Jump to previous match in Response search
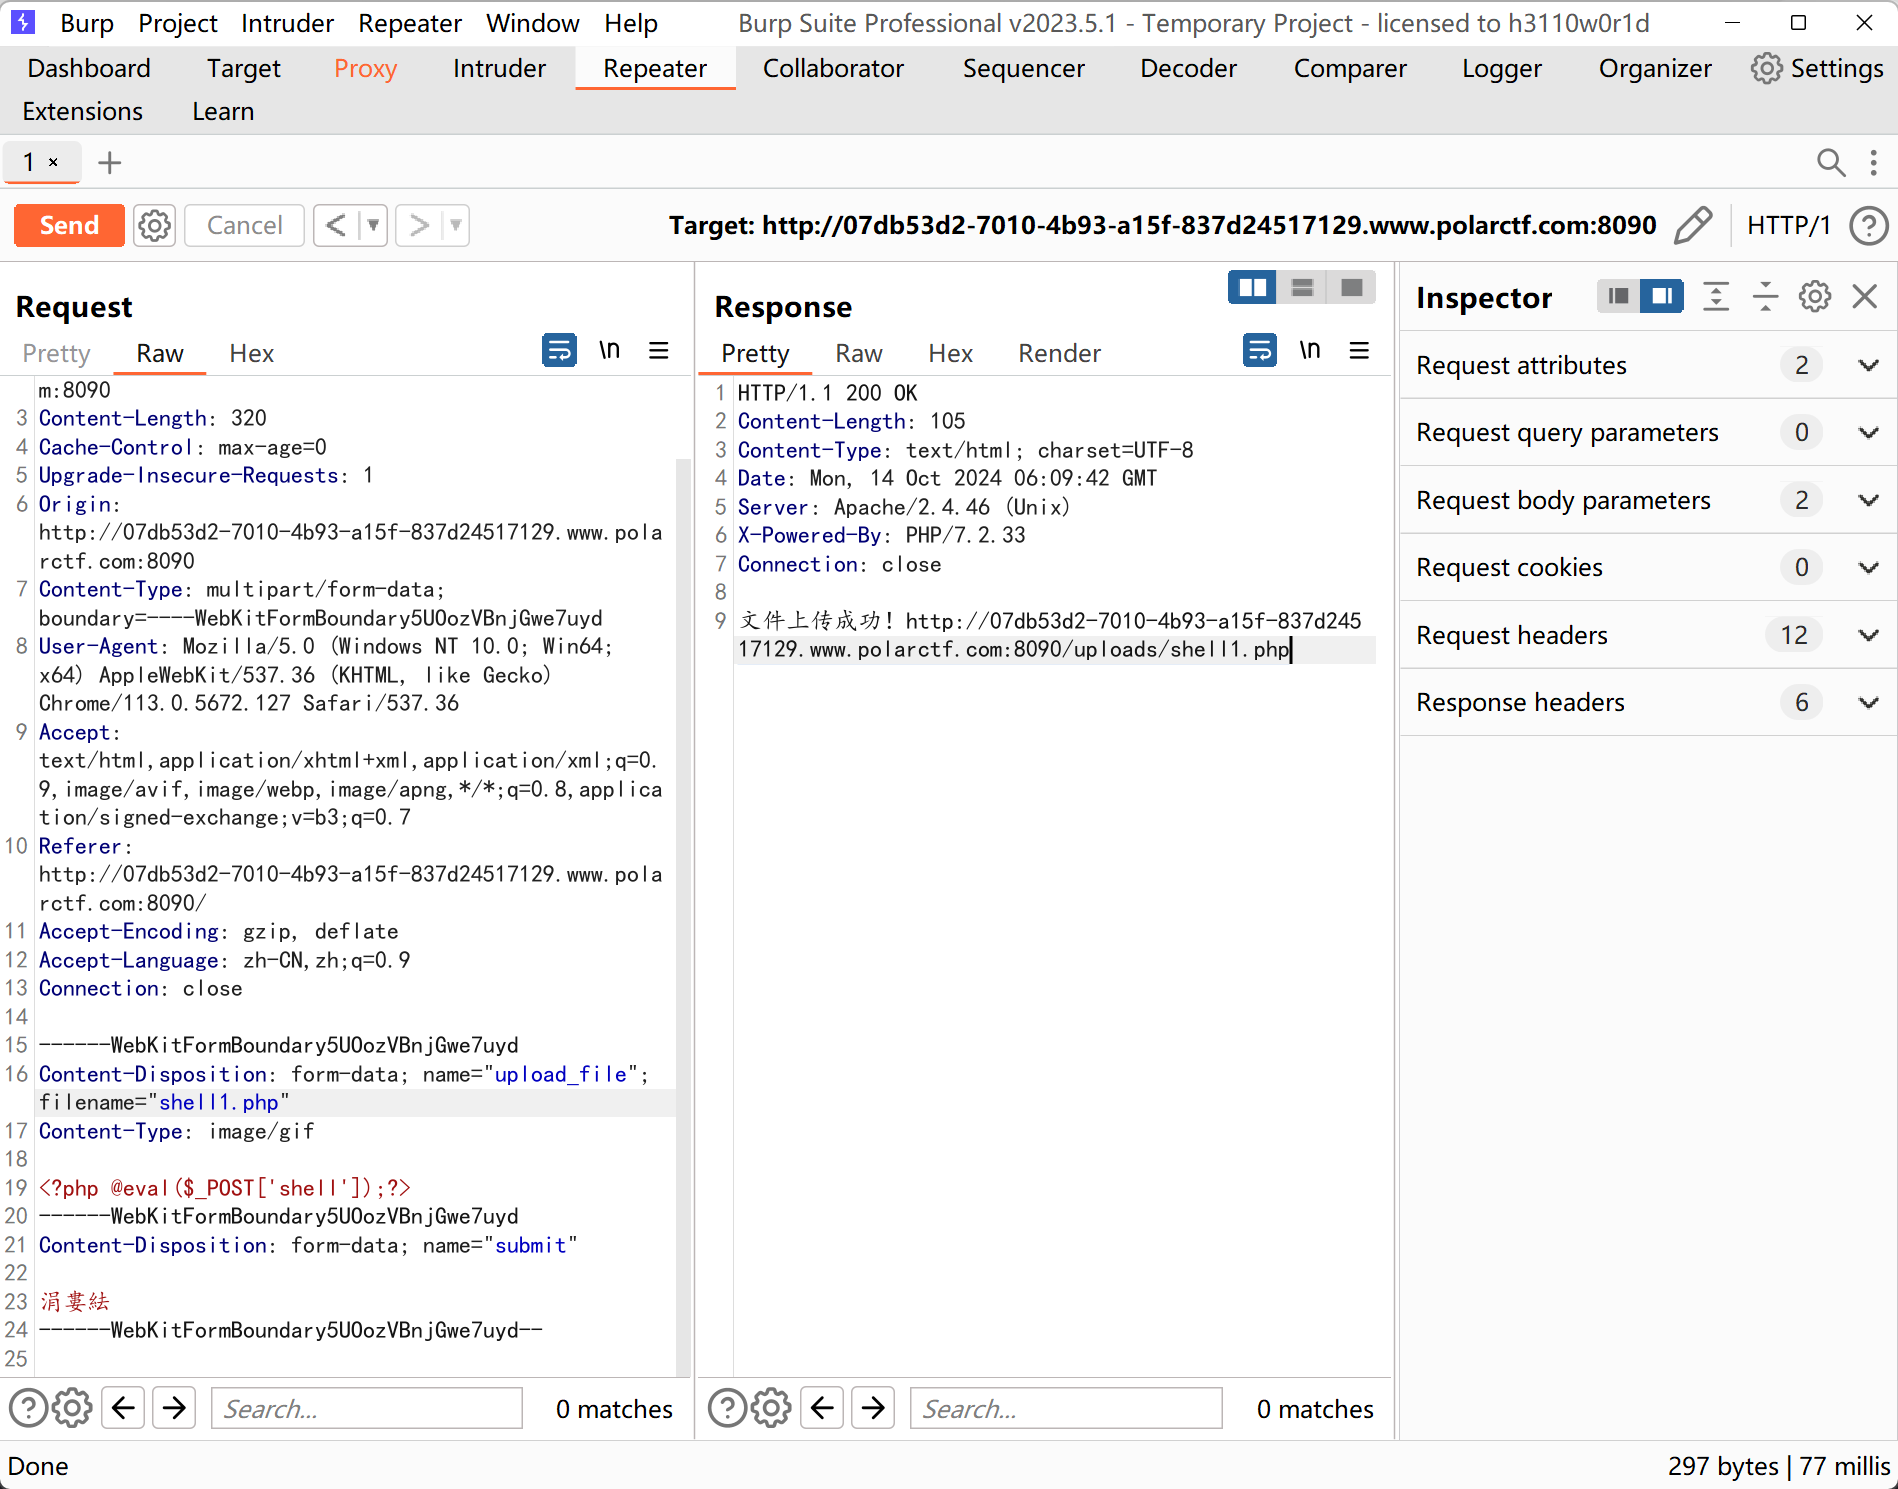The width and height of the screenshot is (1898, 1489). click(822, 1408)
